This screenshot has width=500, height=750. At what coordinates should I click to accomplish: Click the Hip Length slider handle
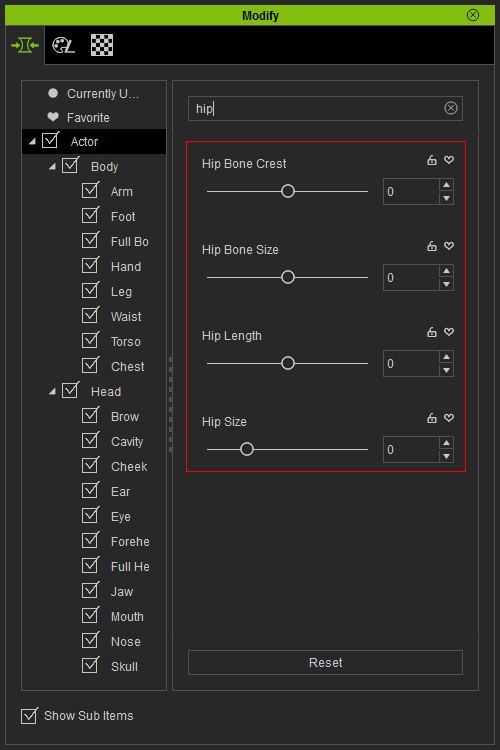pyautogui.click(x=288, y=364)
